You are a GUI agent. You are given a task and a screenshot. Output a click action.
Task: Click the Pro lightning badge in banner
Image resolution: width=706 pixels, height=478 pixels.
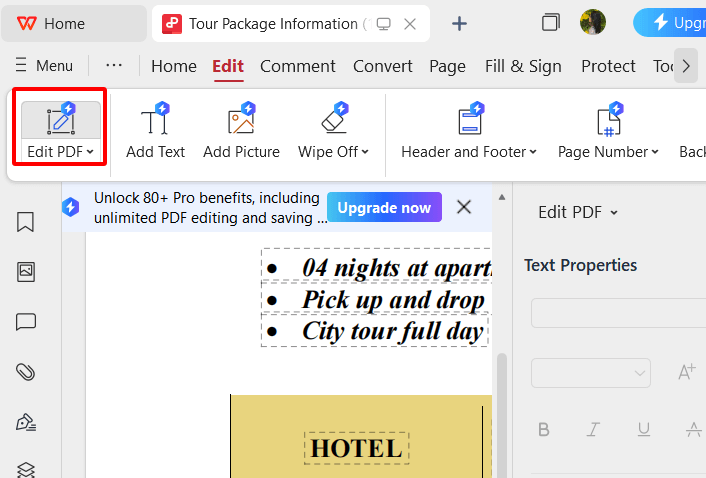click(x=71, y=207)
